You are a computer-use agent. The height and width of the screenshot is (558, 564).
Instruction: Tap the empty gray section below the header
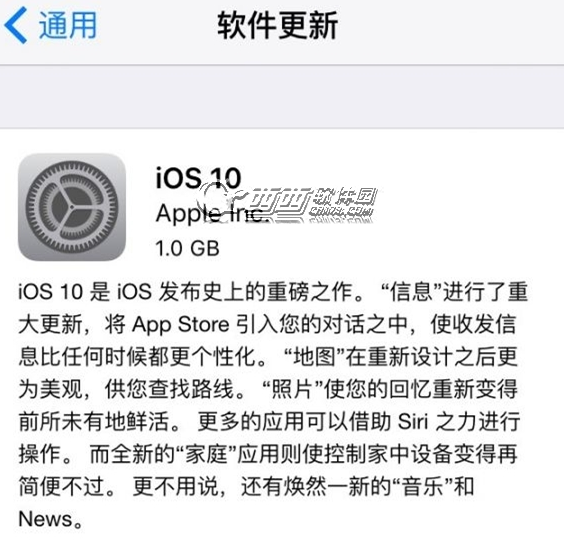pyautogui.click(x=282, y=96)
